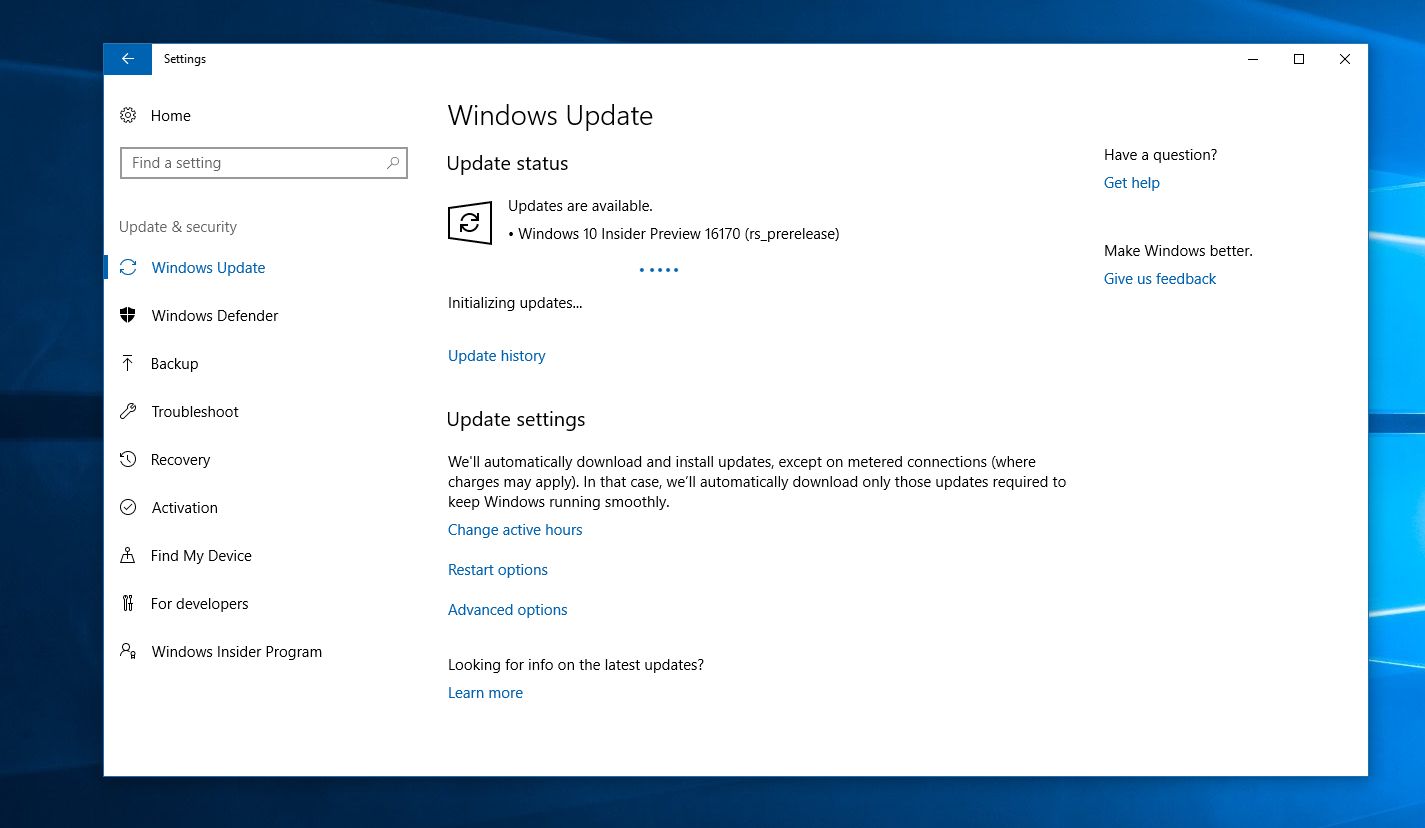Click the Windows Update sync arrows sidebar icon
The image size is (1425, 828).
(x=128, y=268)
